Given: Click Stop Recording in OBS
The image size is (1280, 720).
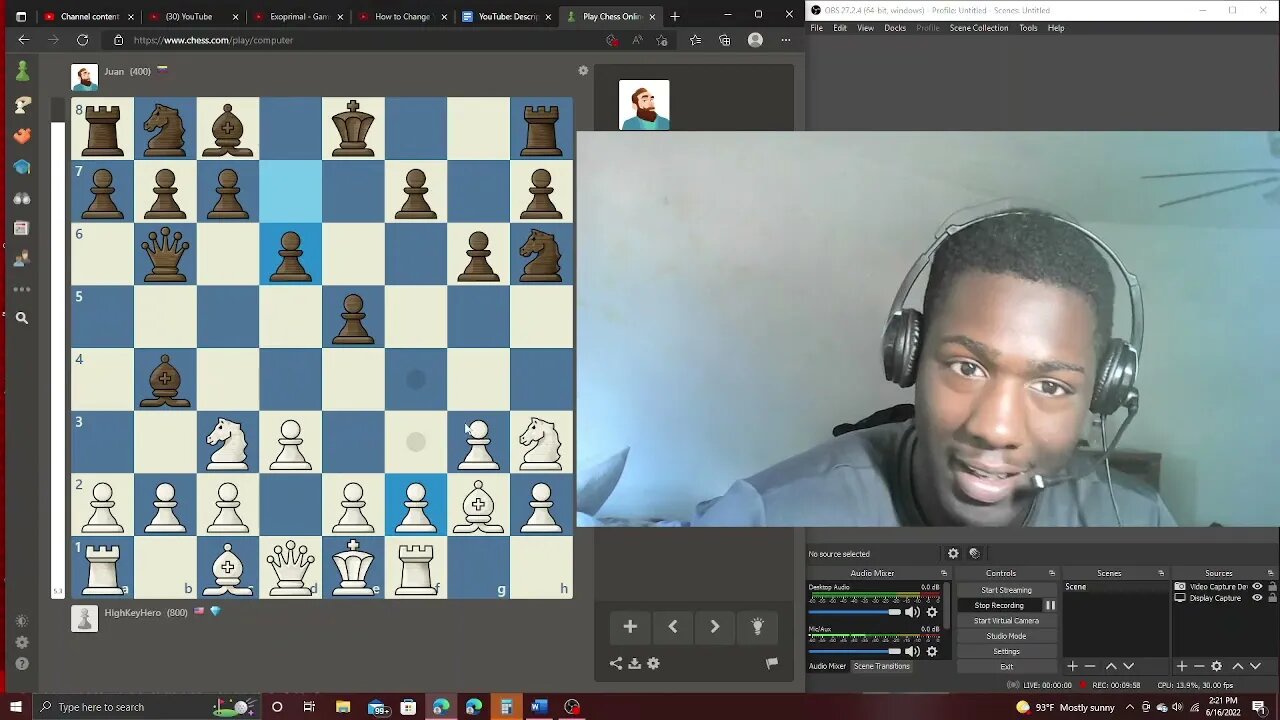Looking at the screenshot, I should [999, 605].
